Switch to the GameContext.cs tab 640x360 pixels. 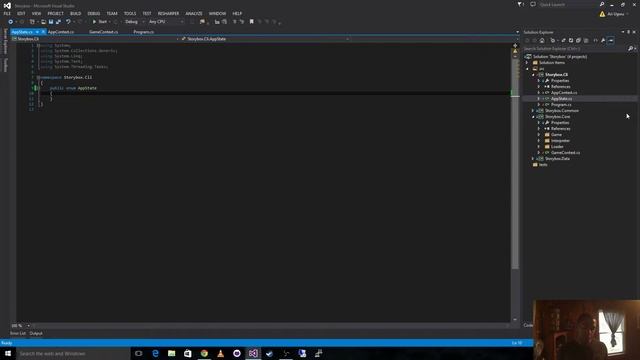(103, 32)
